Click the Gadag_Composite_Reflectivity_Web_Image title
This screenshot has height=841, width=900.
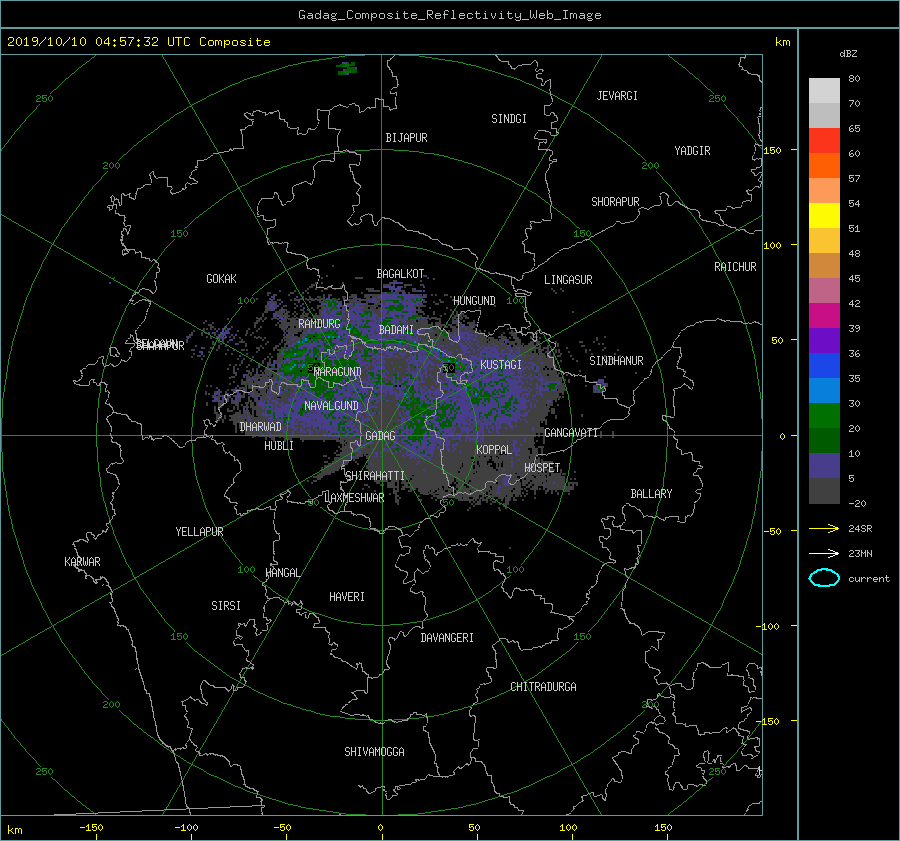coord(449,15)
